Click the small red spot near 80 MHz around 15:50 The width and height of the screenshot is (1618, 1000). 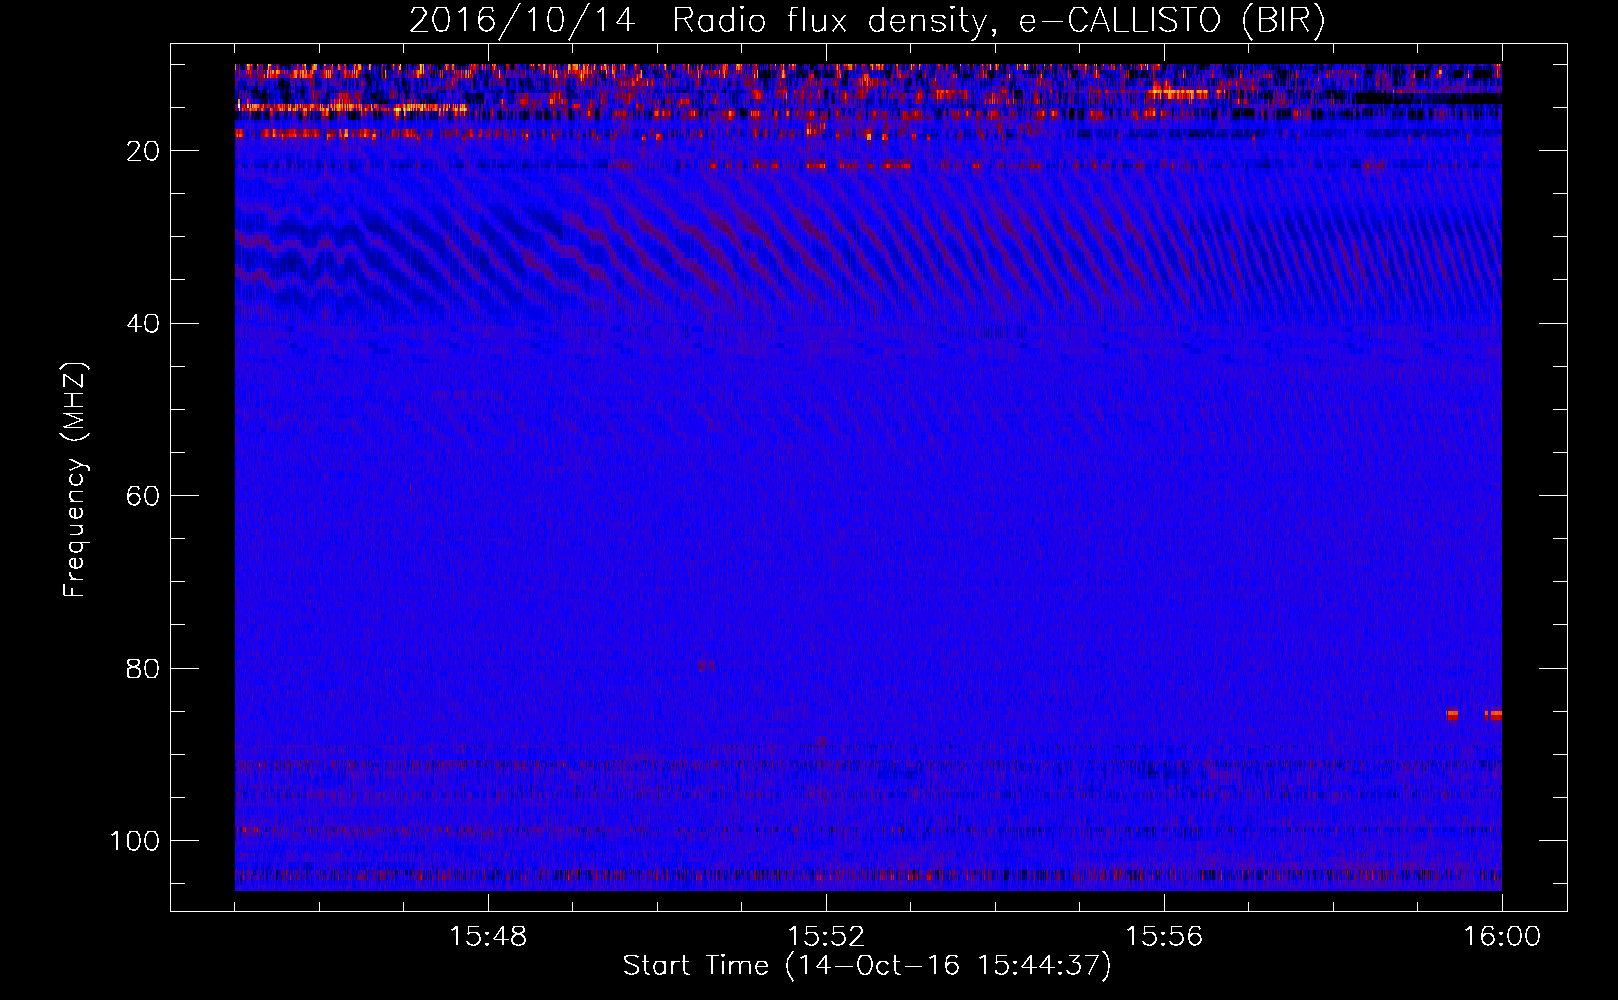pyautogui.click(x=706, y=665)
